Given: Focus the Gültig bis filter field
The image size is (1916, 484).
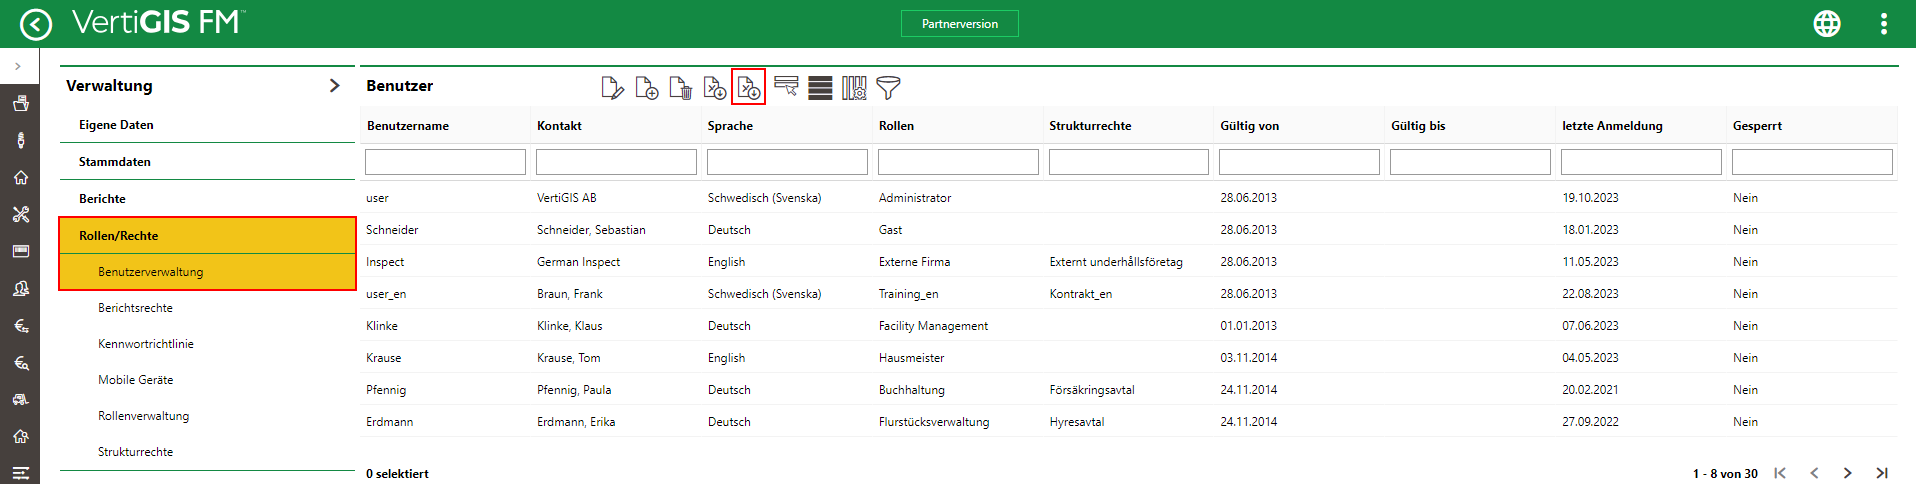Looking at the screenshot, I should (x=1470, y=162).
